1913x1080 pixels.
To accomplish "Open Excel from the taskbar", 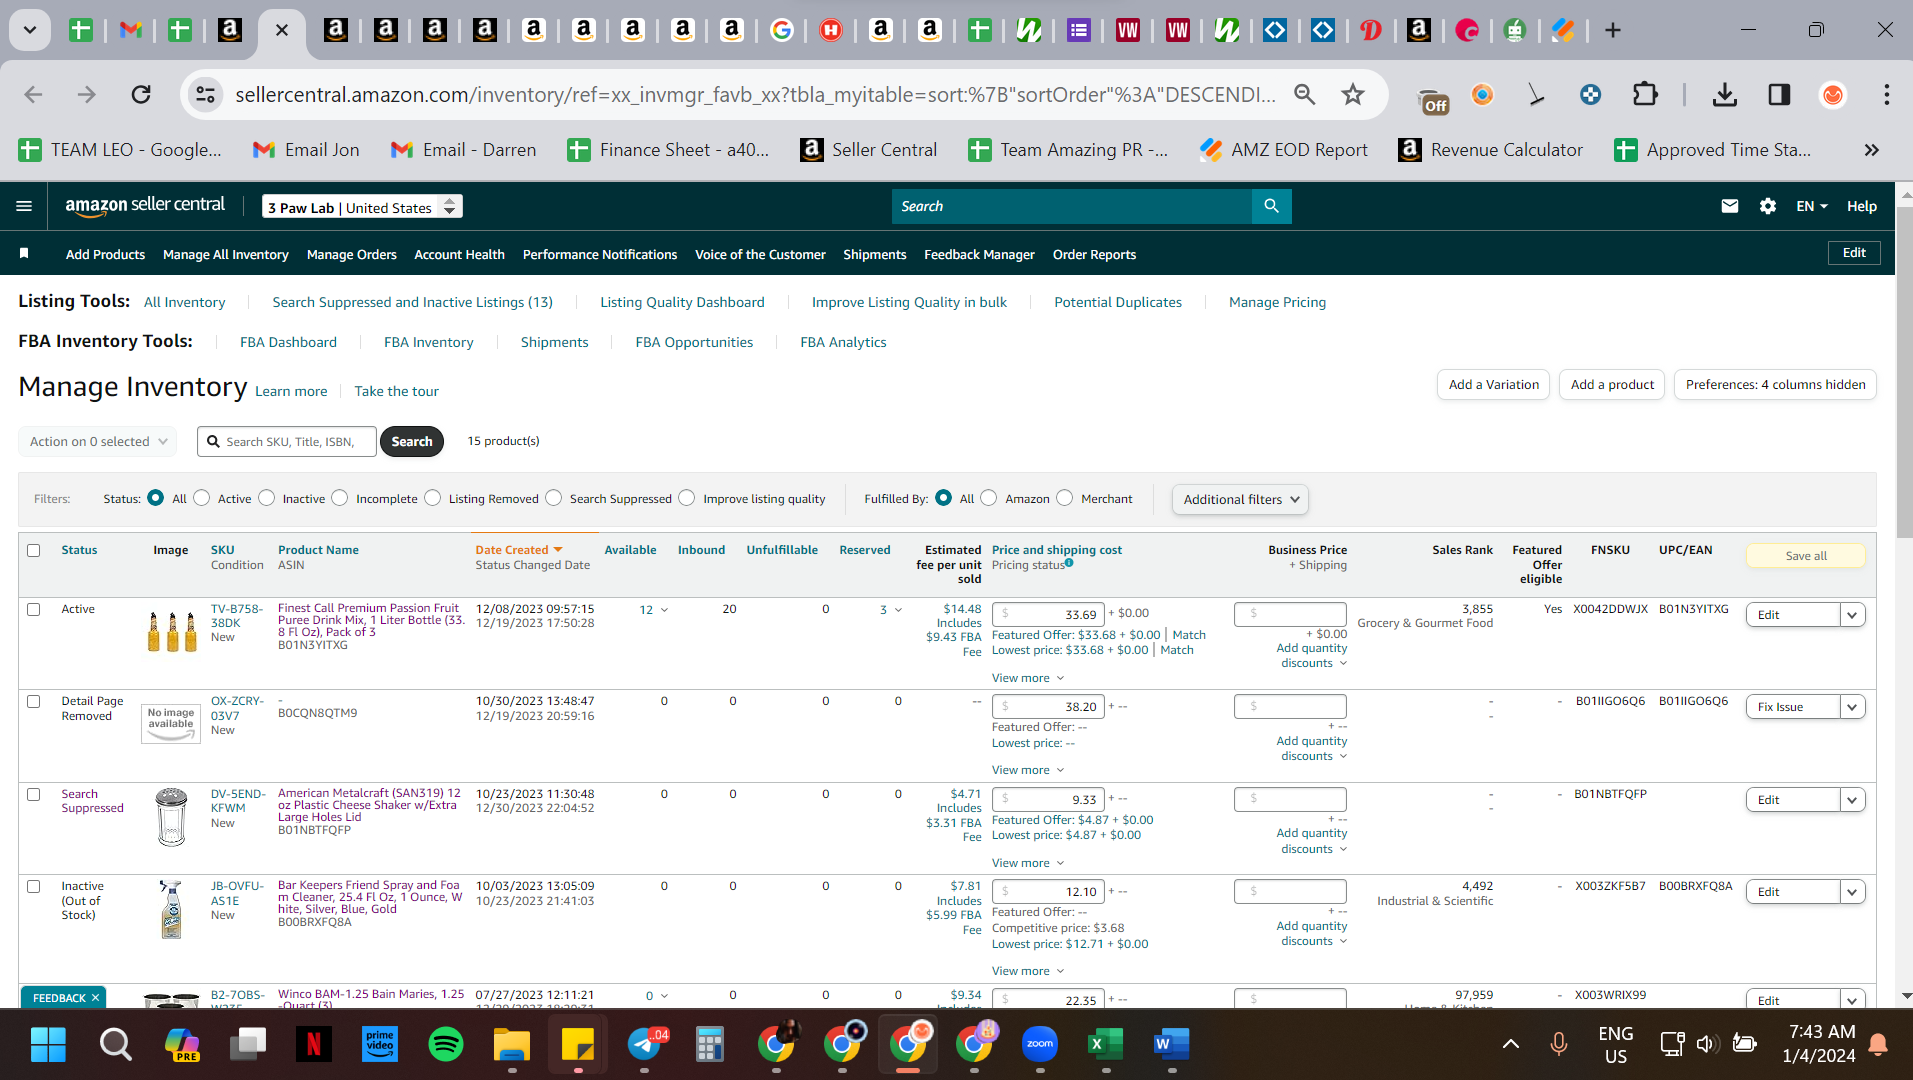I will pyautogui.click(x=1105, y=1045).
